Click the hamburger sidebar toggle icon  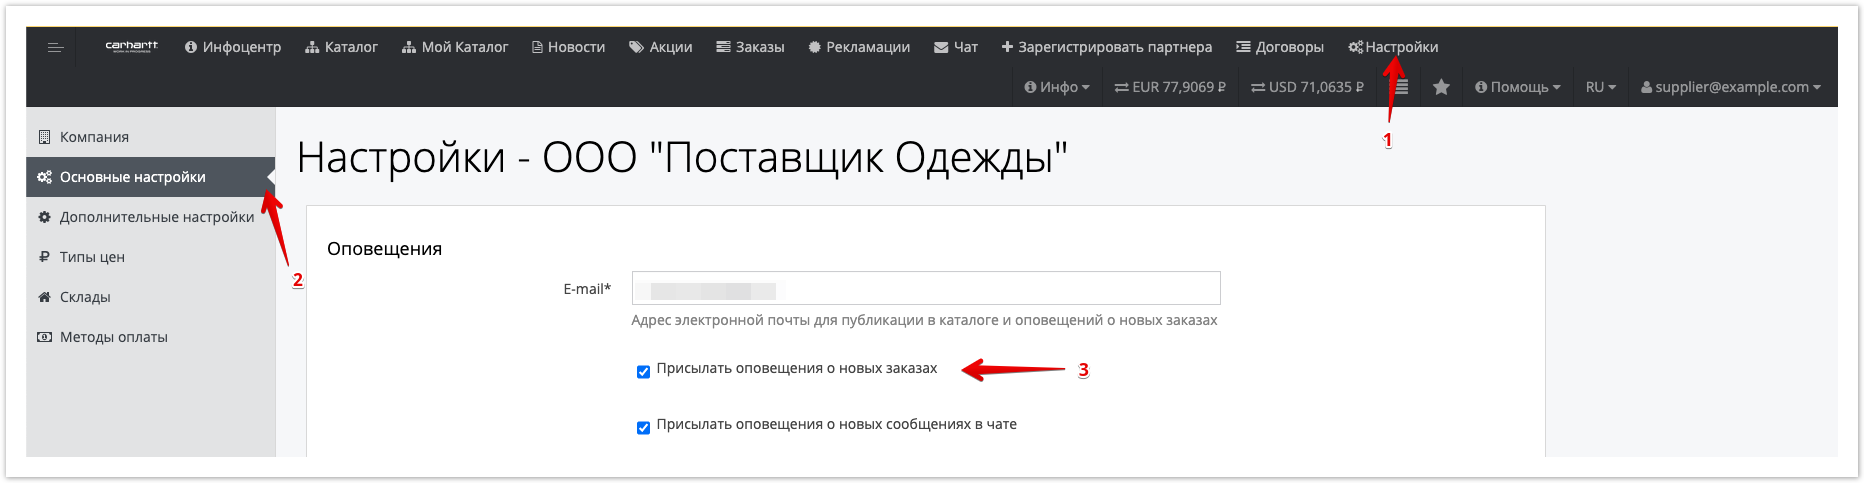click(x=56, y=47)
